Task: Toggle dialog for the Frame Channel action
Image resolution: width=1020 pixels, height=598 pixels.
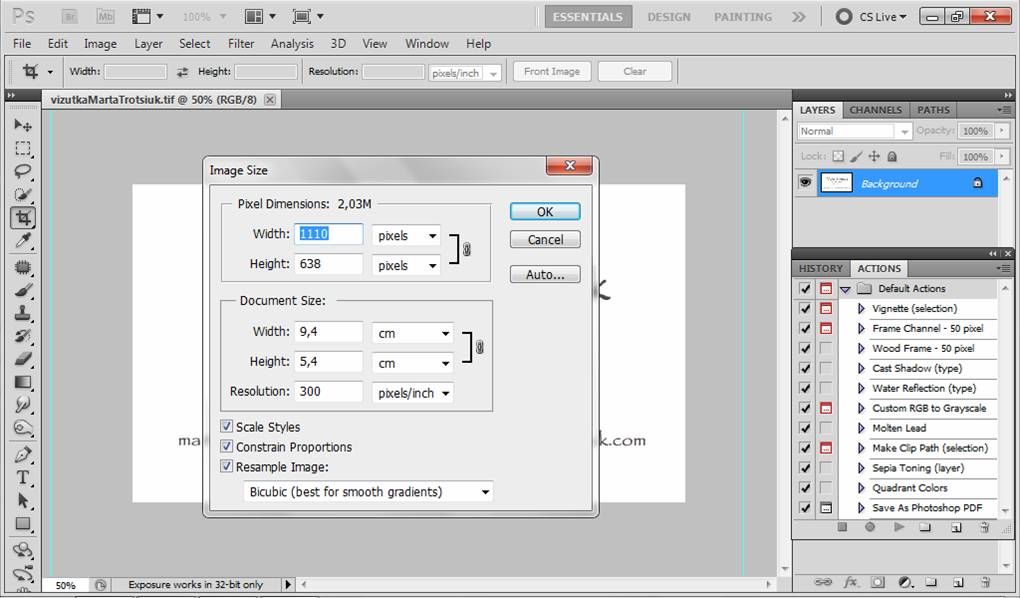Action: [x=825, y=329]
